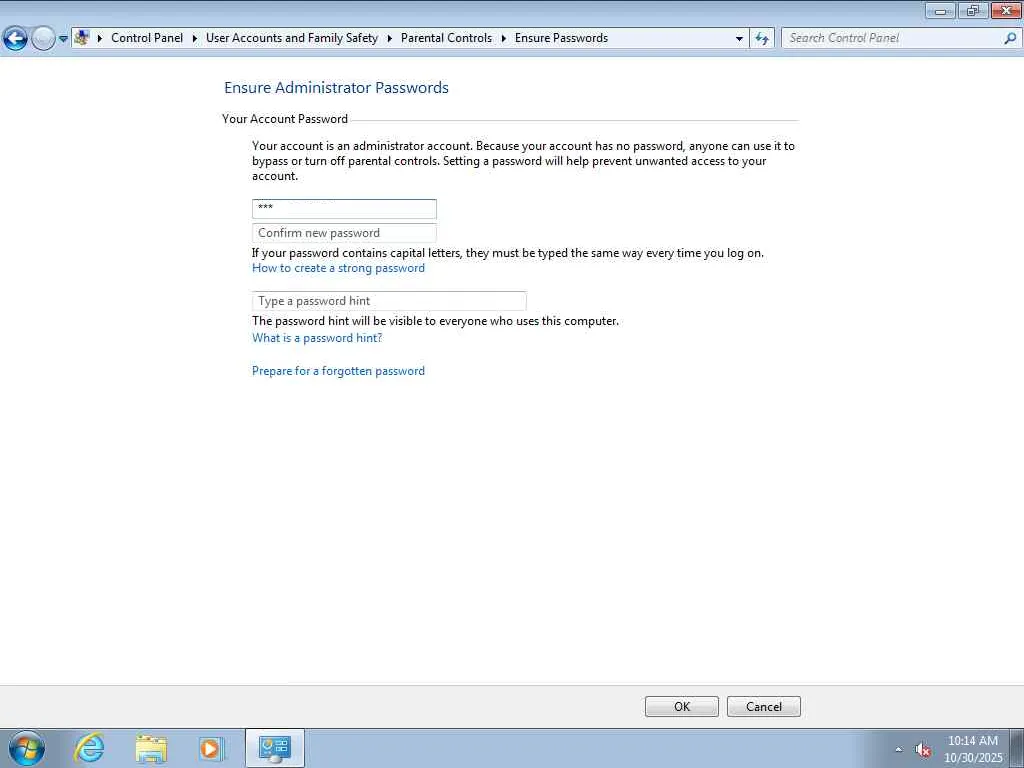Click the Your Account Password label
The image size is (1024, 768).
pyautogui.click(x=285, y=119)
